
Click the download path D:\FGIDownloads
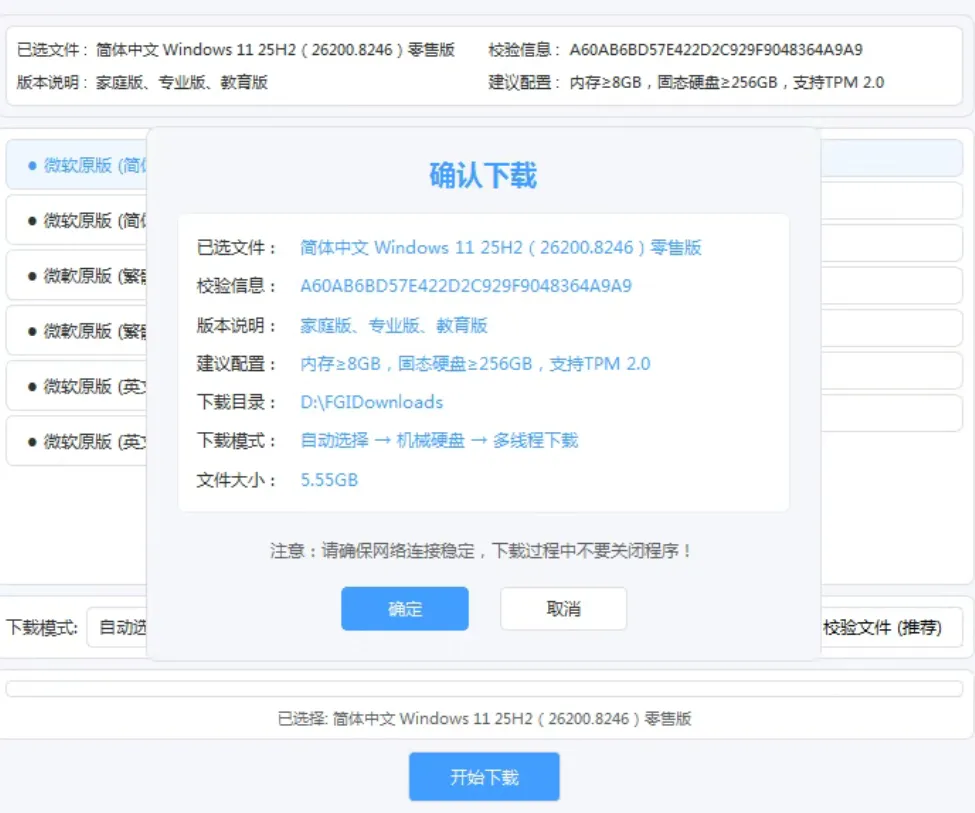tap(371, 402)
